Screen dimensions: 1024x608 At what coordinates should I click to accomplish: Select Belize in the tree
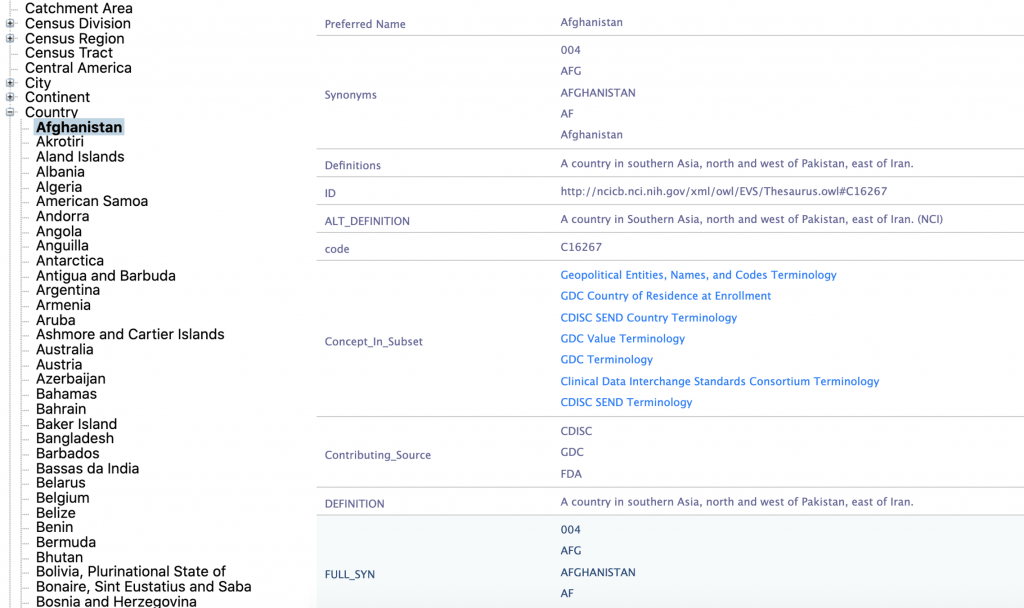56,513
